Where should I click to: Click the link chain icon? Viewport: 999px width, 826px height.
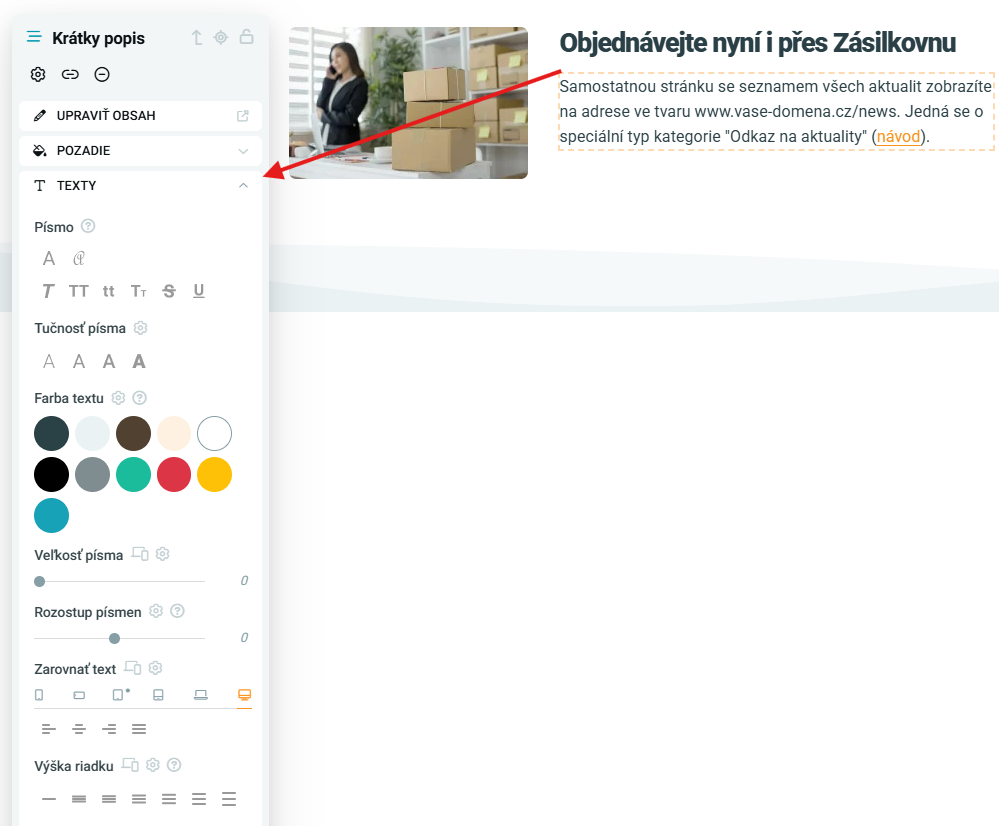(70, 75)
